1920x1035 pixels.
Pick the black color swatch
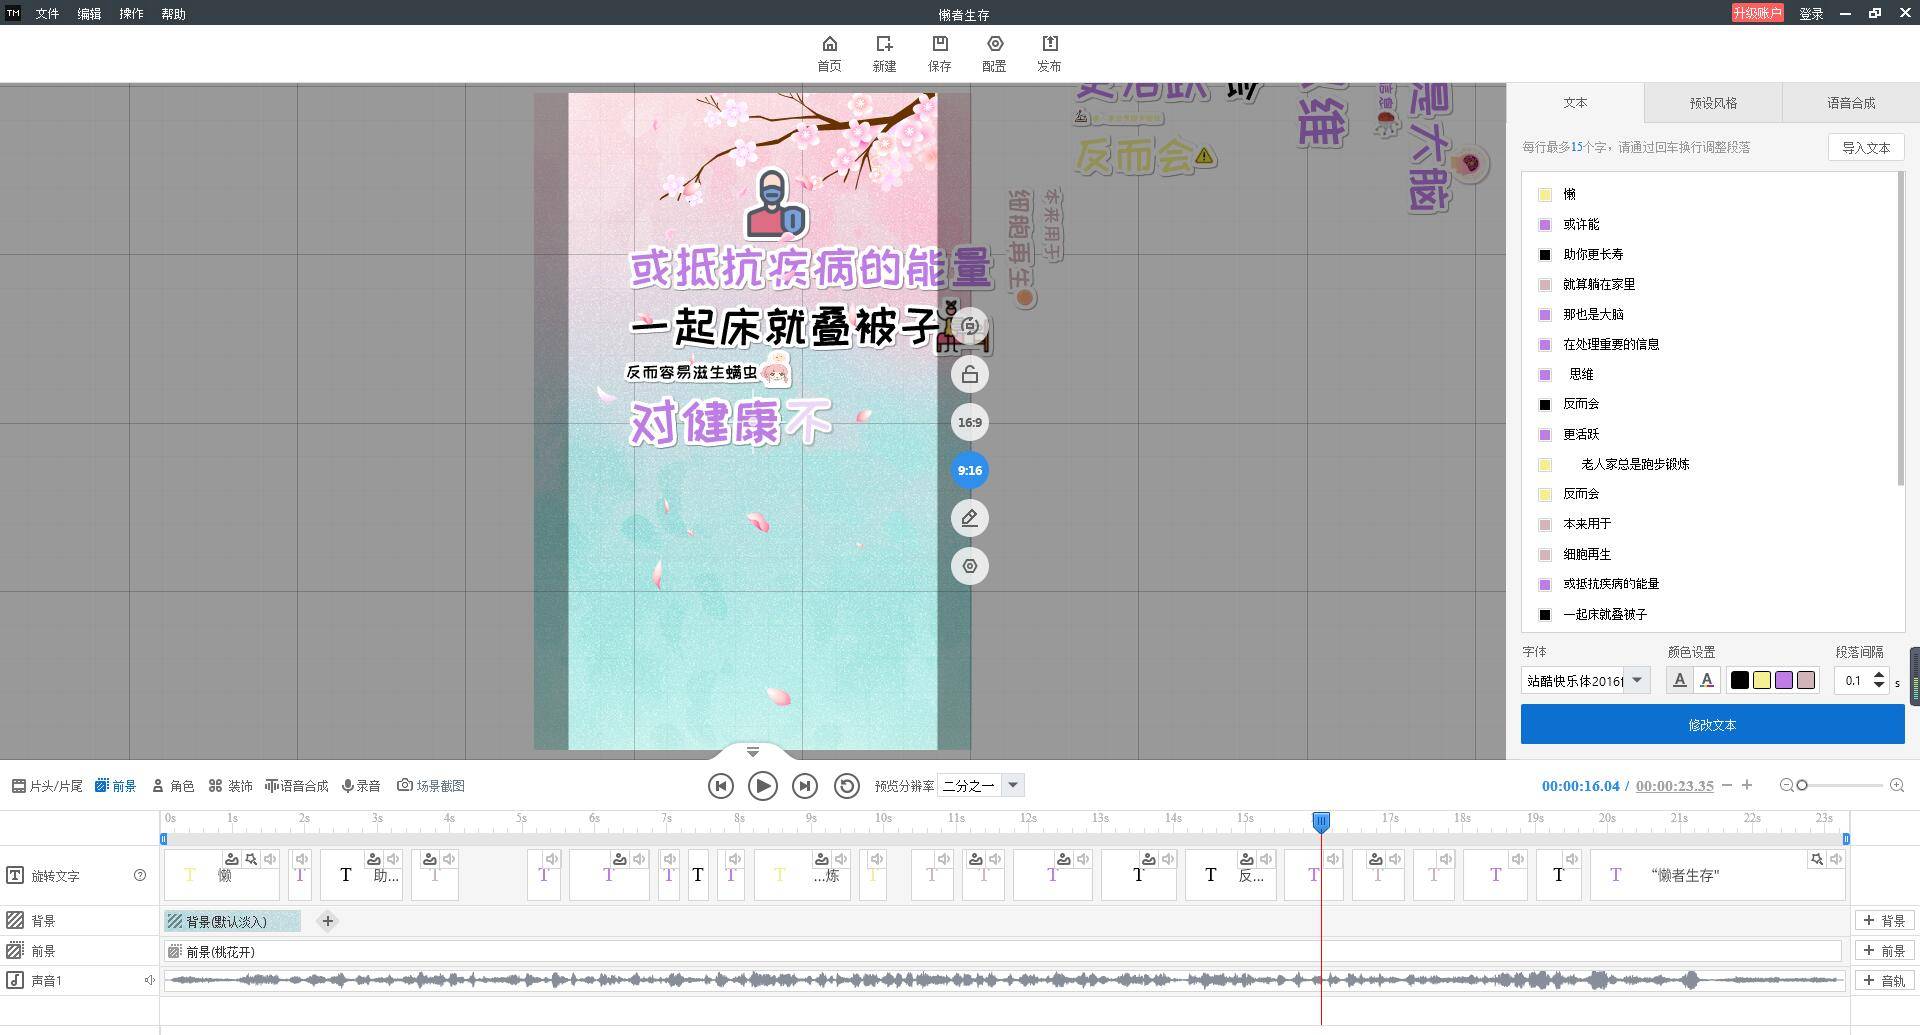coord(1740,680)
